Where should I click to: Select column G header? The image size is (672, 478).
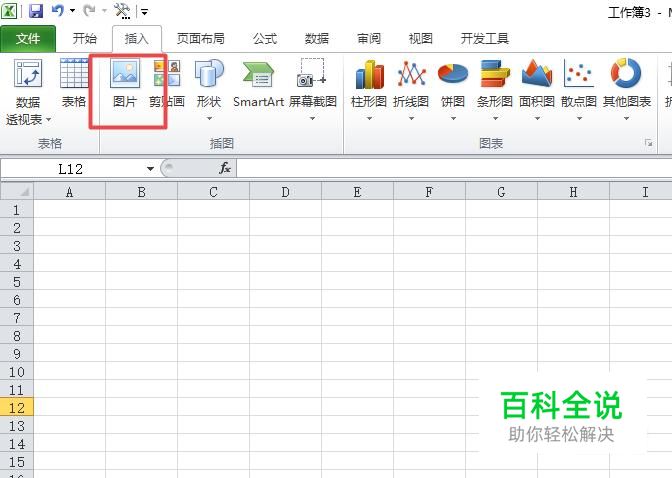tap(501, 192)
